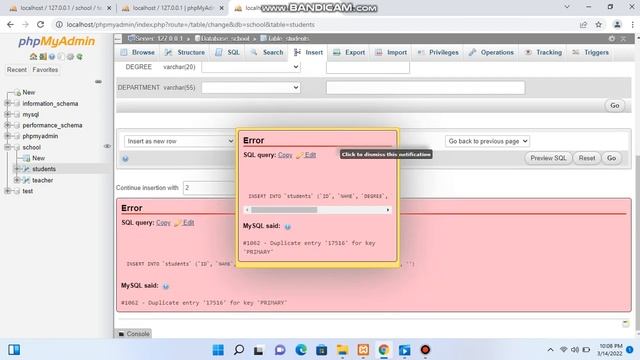This screenshot has width=640, height=360.
Task: Click Go button below DEPARTMENT row
Action: pos(615,105)
